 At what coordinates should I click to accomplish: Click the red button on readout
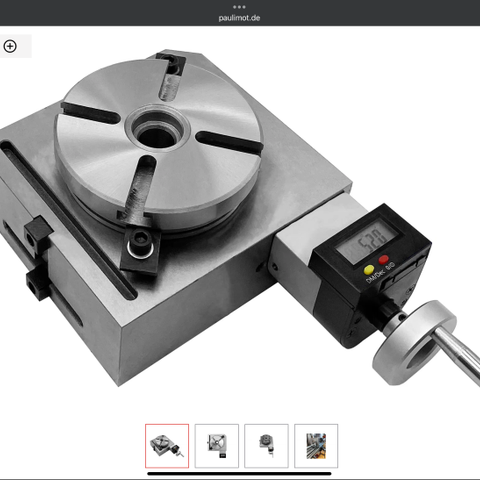(383, 259)
